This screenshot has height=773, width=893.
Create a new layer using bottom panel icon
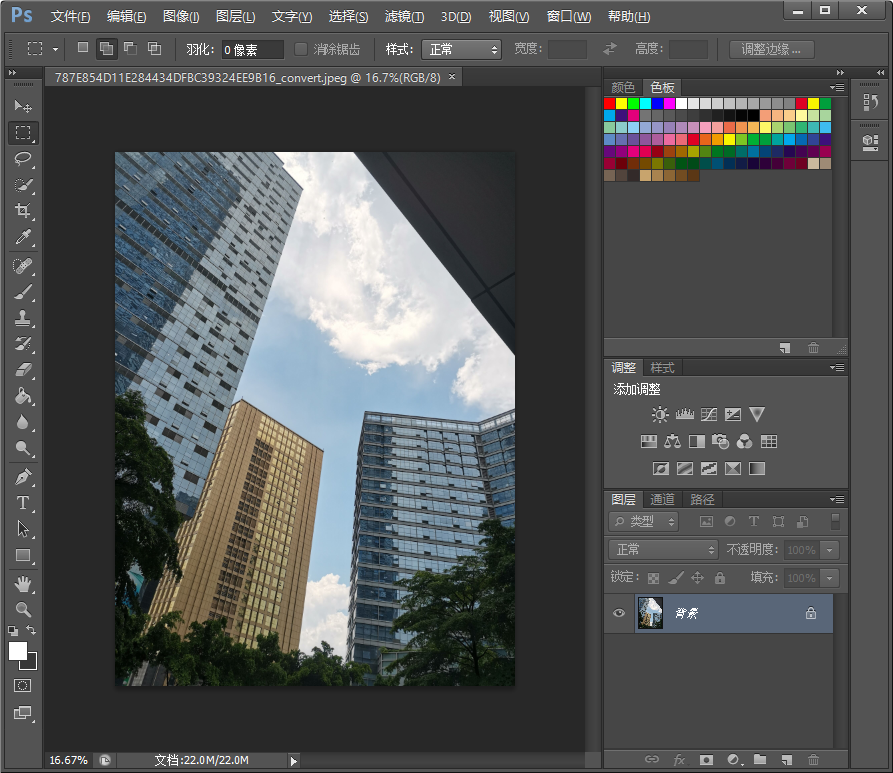click(787, 760)
